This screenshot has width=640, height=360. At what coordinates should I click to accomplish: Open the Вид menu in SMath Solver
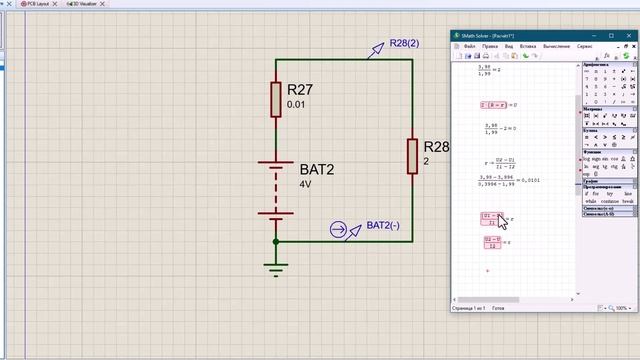pyautogui.click(x=509, y=47)
